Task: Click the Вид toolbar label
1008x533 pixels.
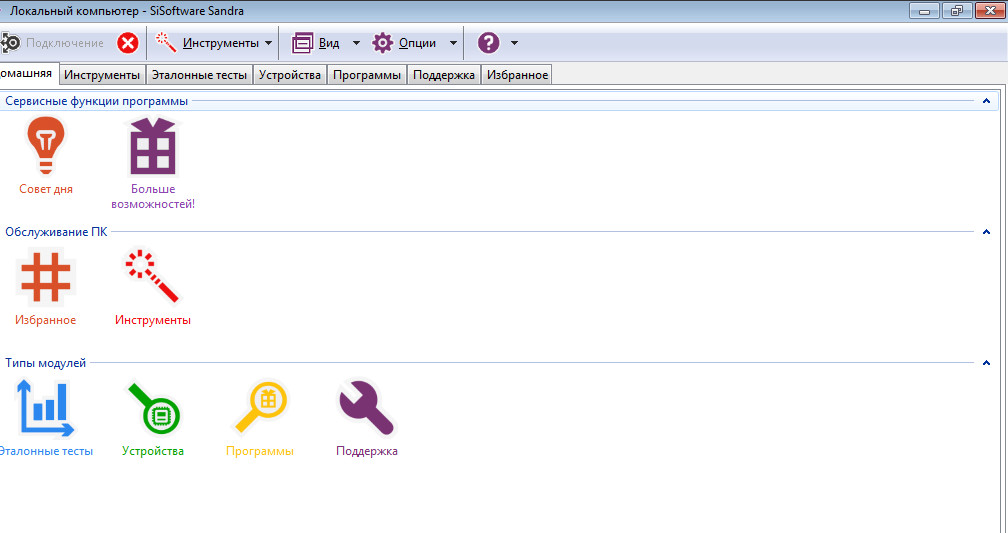Action: point(329,43)
